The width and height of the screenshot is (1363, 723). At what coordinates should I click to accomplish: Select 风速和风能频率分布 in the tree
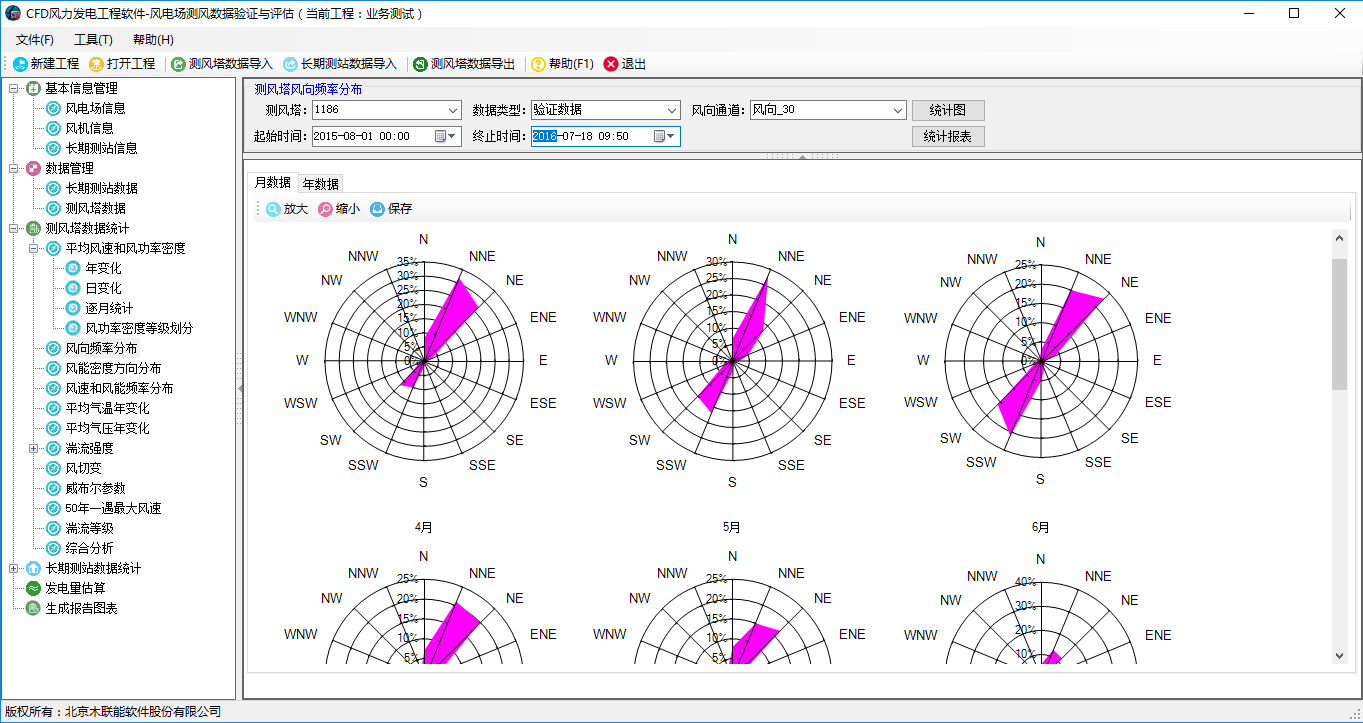tap(119, 388)
